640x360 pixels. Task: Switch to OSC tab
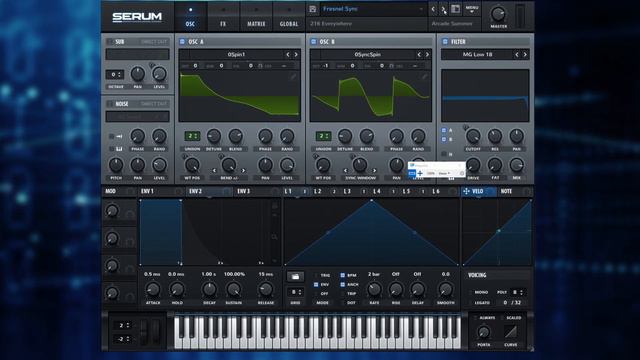coord(190,17)
